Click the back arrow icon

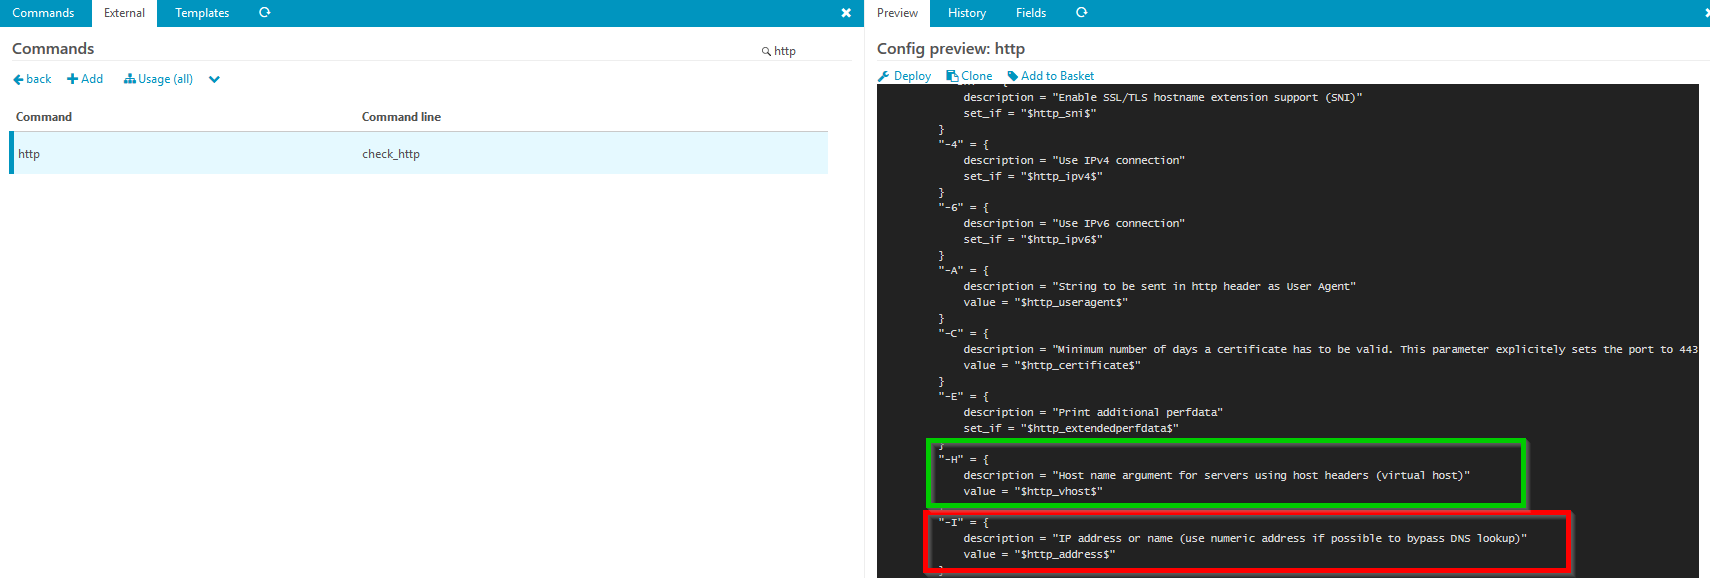(x=18, y=79)
